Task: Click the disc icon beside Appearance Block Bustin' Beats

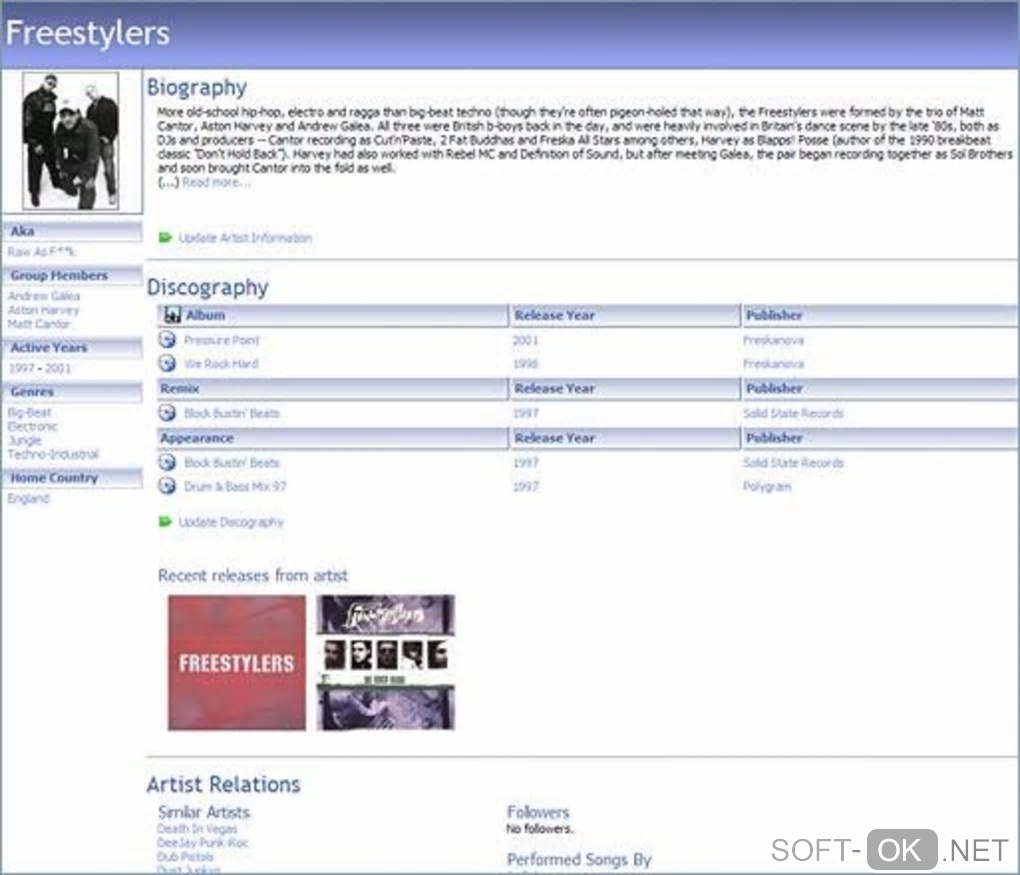Action: click(x=167, y=462)
